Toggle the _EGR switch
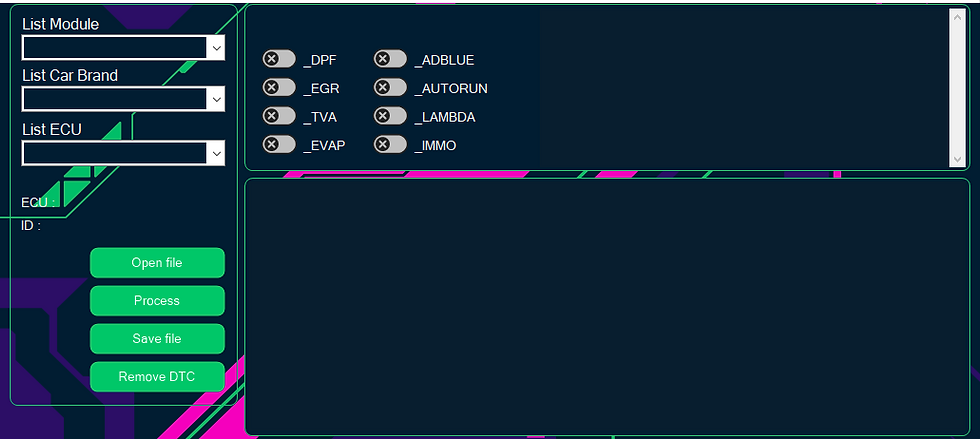The width and height of the screenshot is (980, 439). (x=279, y=88)
